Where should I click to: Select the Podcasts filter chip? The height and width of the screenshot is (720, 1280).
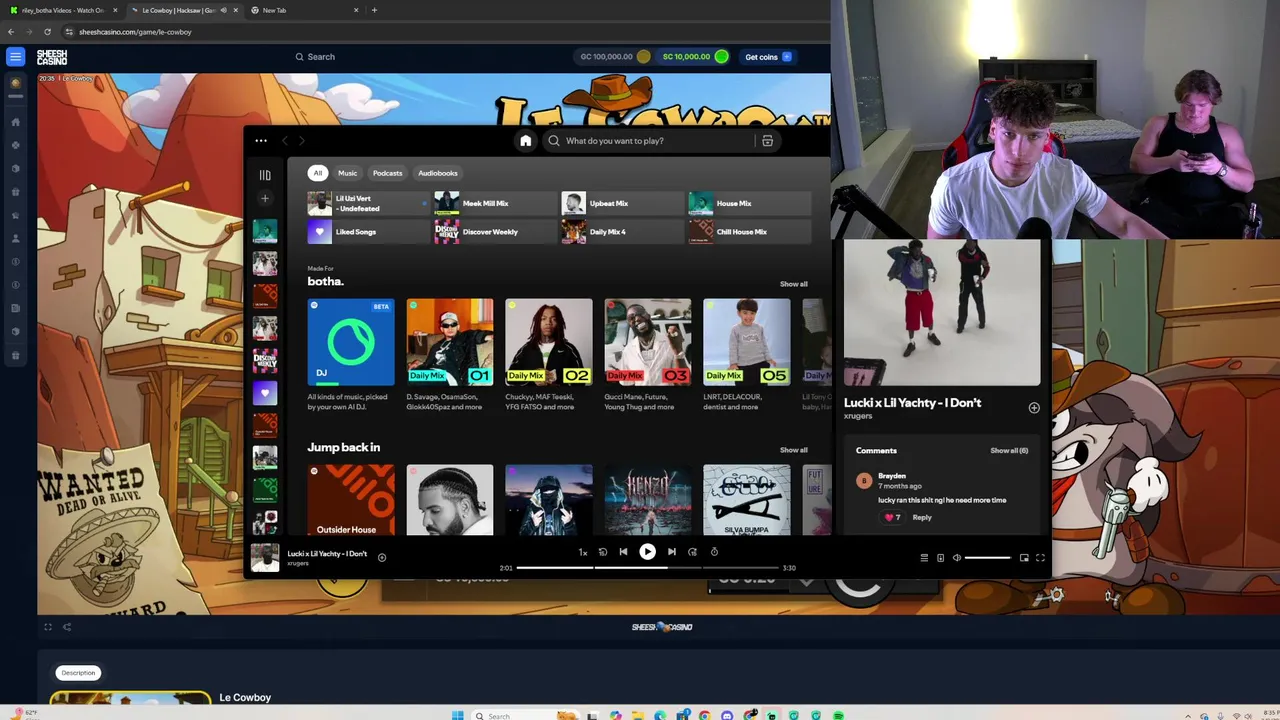point(387,173)
